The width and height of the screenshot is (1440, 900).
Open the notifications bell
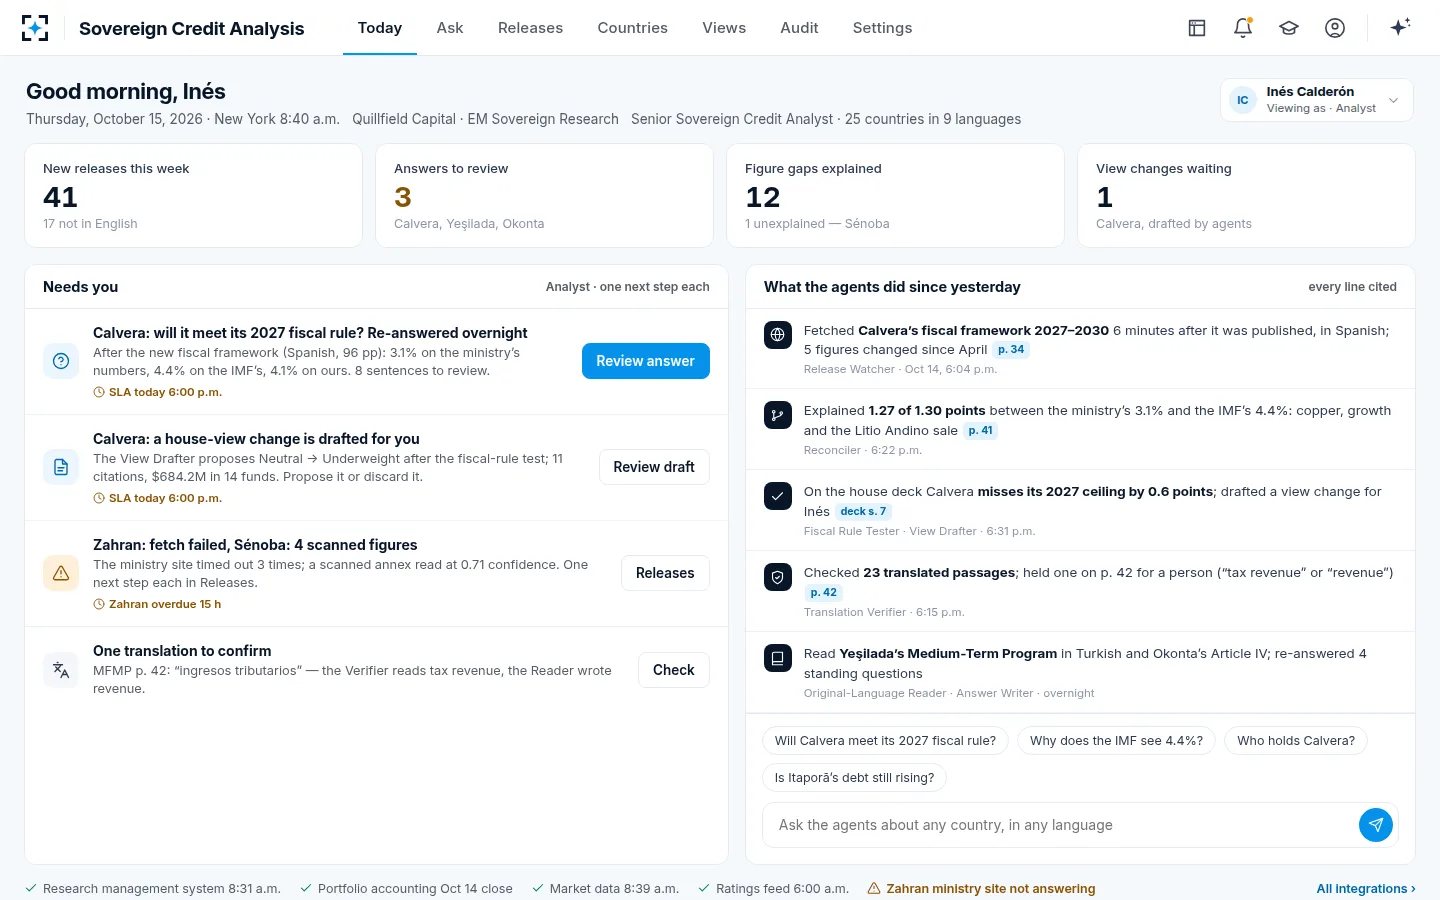(1243, 28)
